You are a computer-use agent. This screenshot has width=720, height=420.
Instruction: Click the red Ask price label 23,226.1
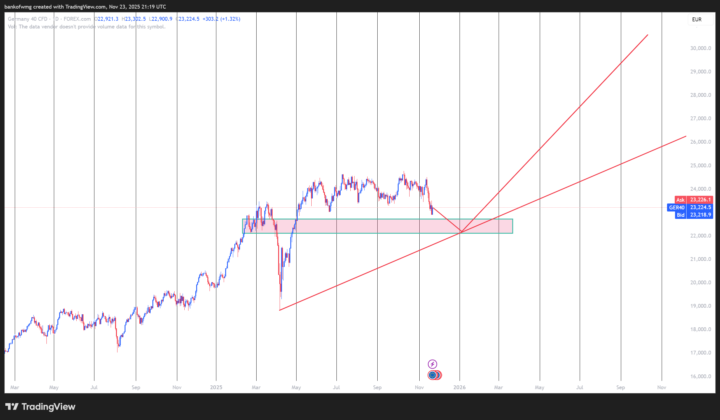[693, 200]
